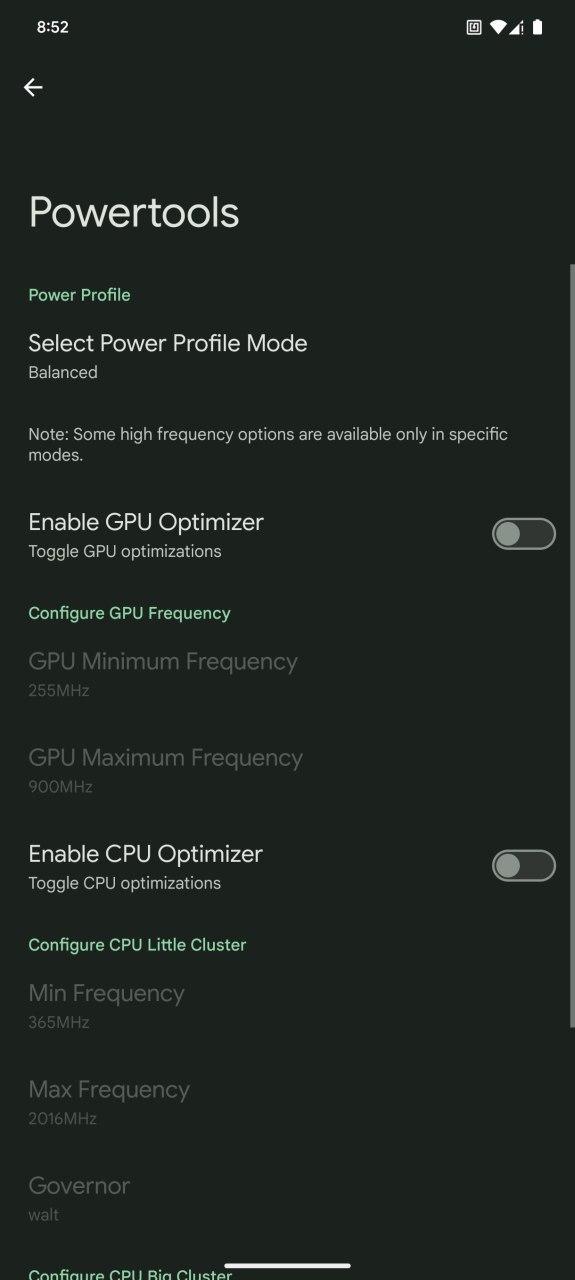575x1280 pixels.
Task: Tap the 8:52 clock in status bar
Action: 52,27
